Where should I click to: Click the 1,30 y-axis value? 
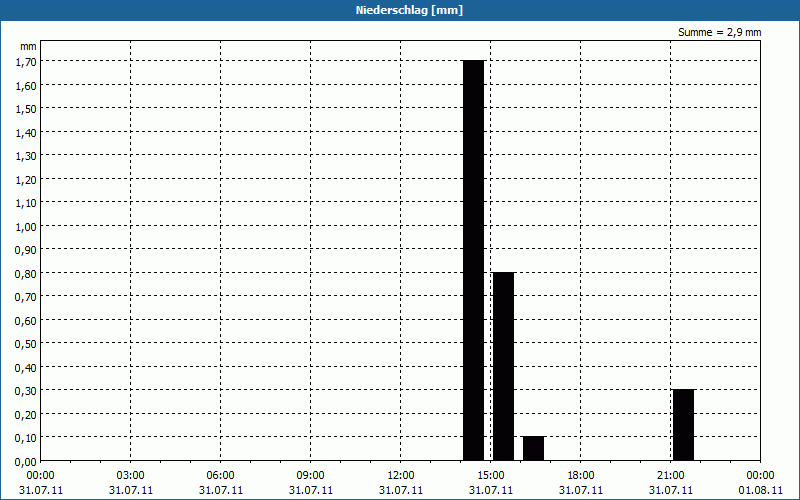pyautogui.click(x=26, y=156)
